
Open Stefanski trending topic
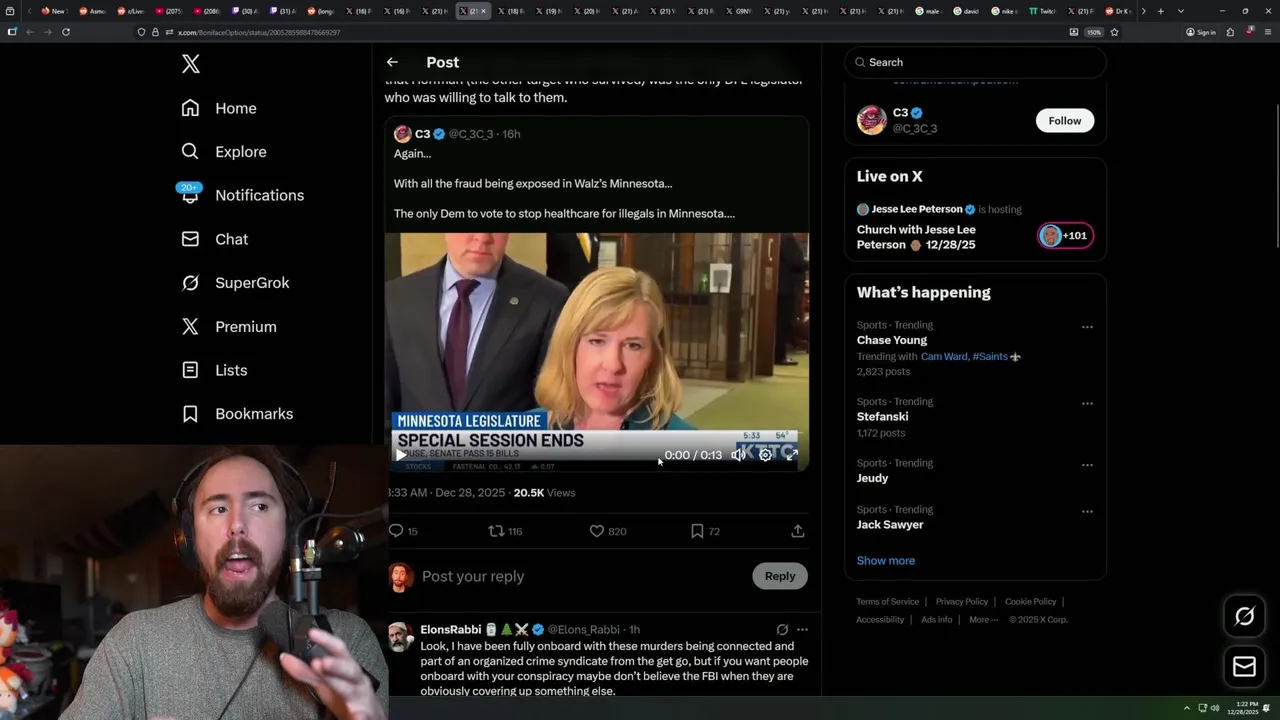(882, 417)
